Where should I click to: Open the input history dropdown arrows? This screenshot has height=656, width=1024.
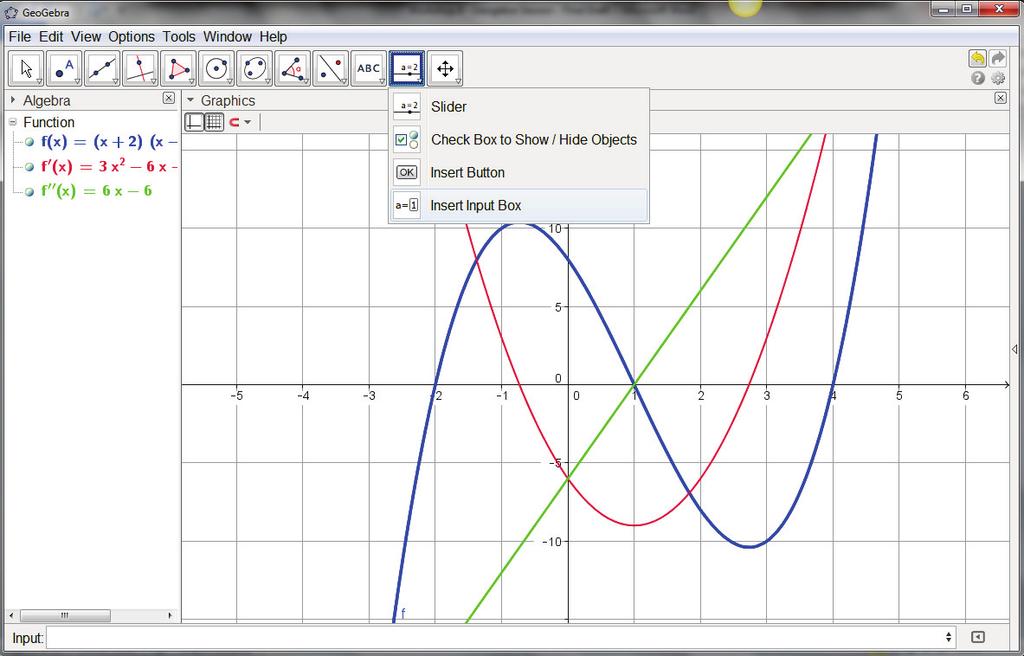949,637
